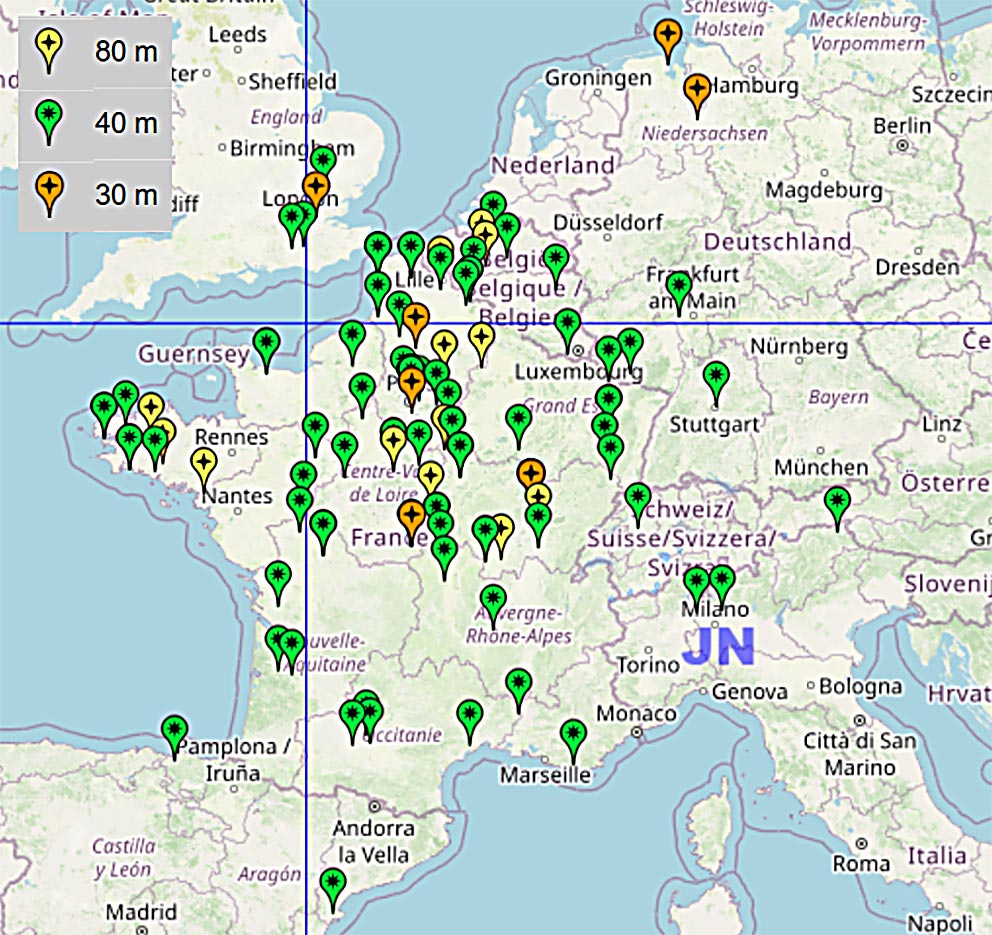Screen dimensions: 992x935
Task: Select the orange marker beside the France label
Action: pyautogui.click(x=411, y=517)
